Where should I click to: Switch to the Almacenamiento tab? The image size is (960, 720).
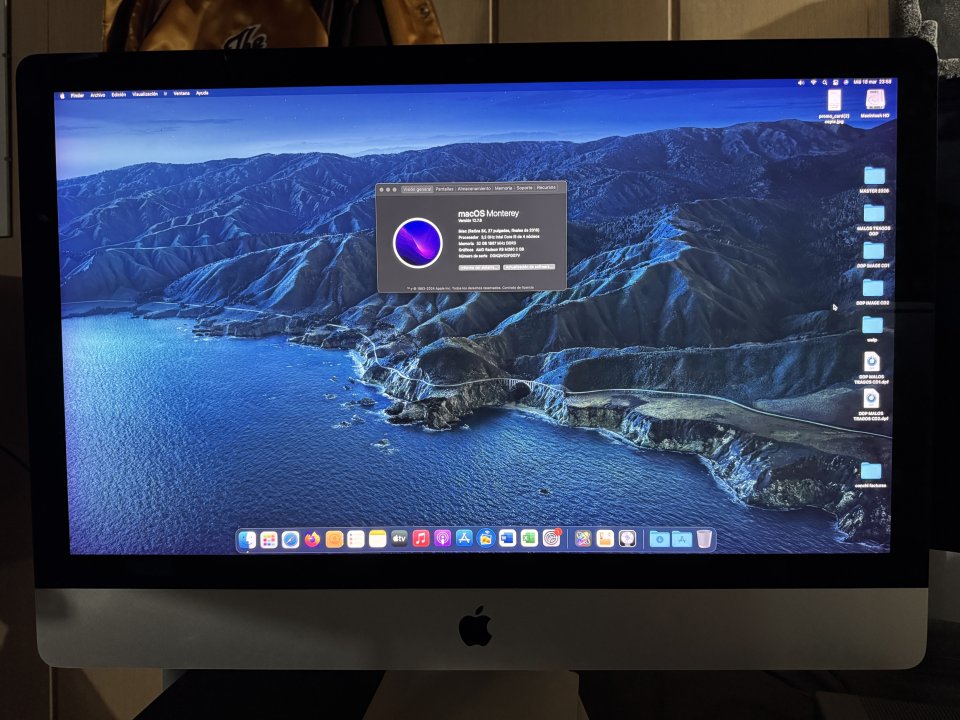coord(473,188)
